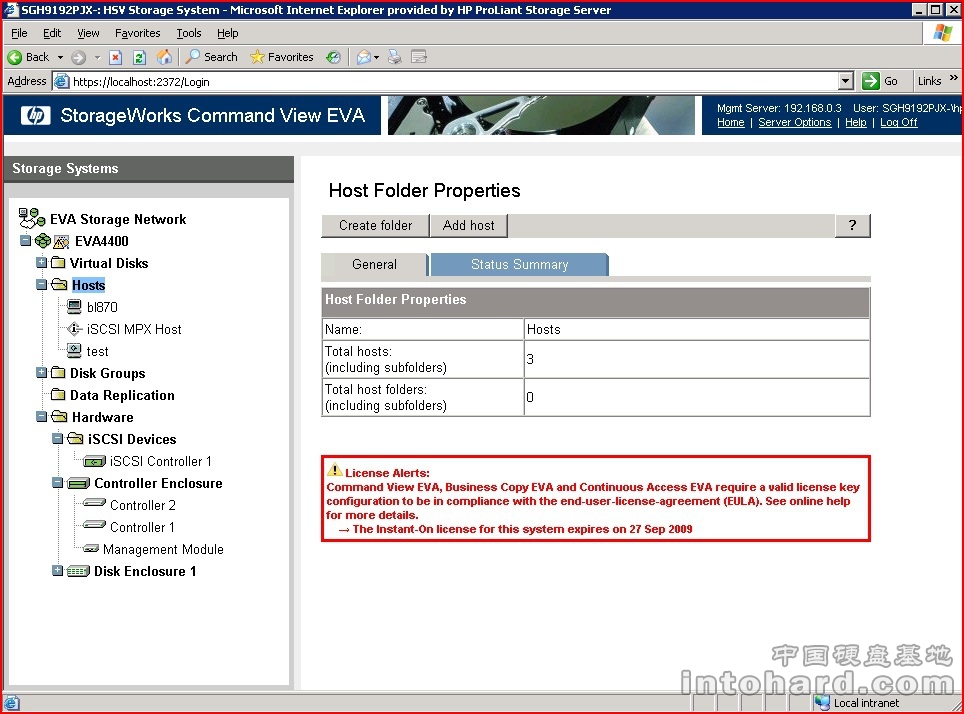Expand the Virtual Disks folder

coord(41,263)
